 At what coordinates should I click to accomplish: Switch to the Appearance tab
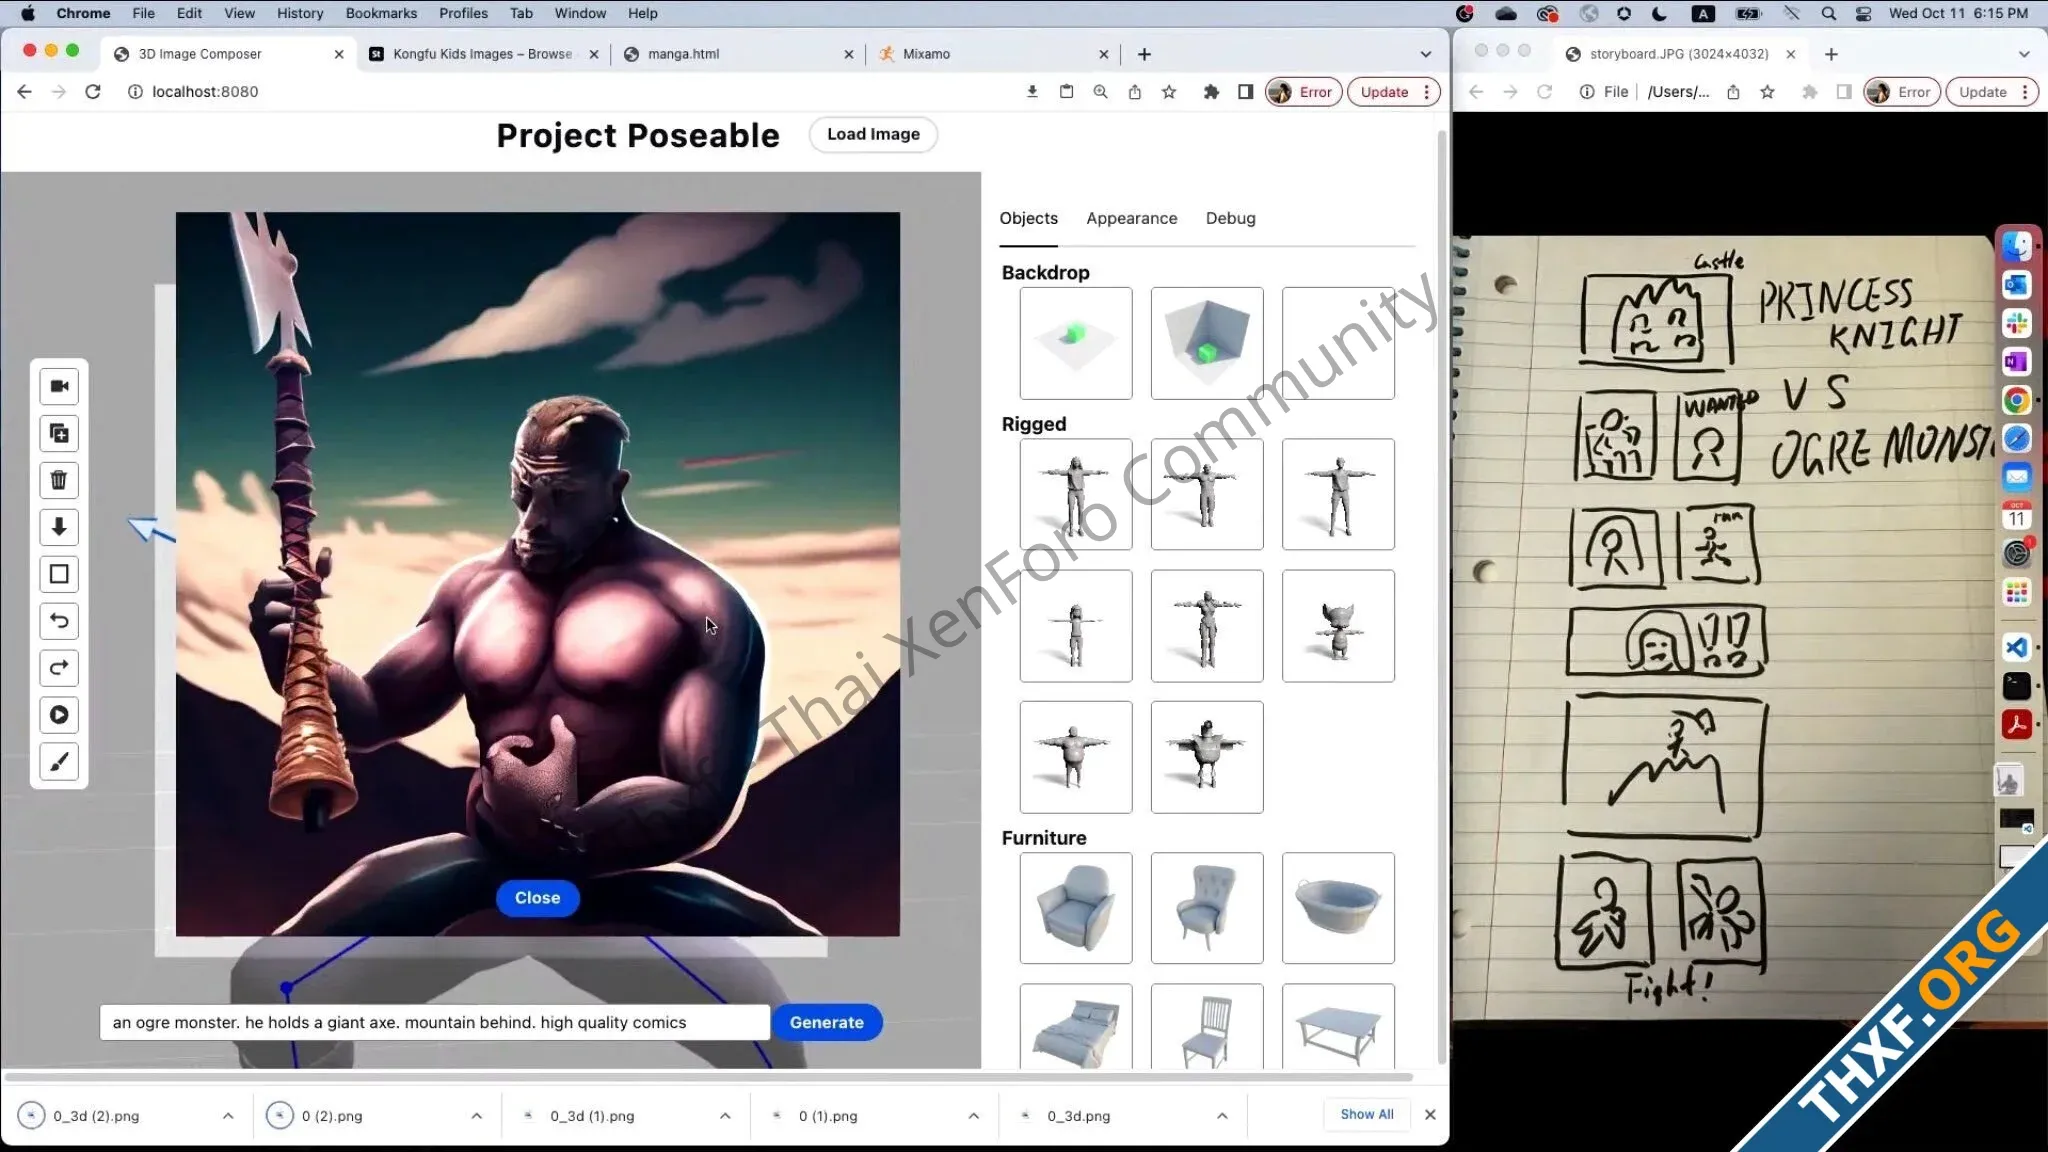click(x=1131, y=218)
